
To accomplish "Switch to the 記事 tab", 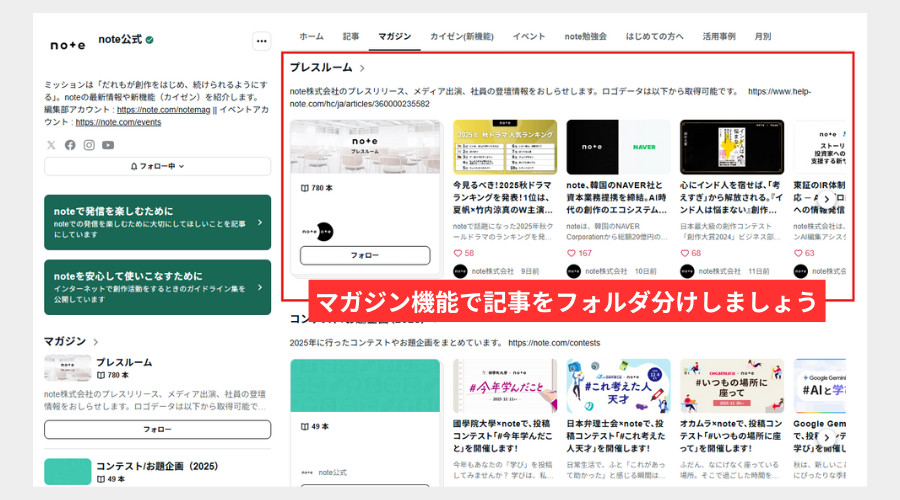I will coord(351,36).
